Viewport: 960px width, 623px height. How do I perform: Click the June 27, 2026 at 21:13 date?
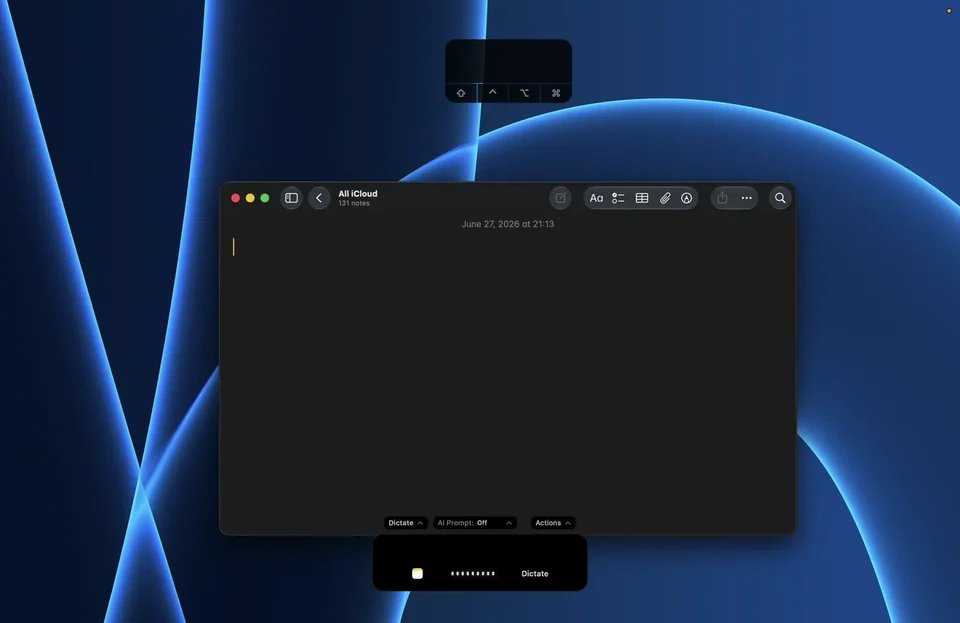point(508,224)
